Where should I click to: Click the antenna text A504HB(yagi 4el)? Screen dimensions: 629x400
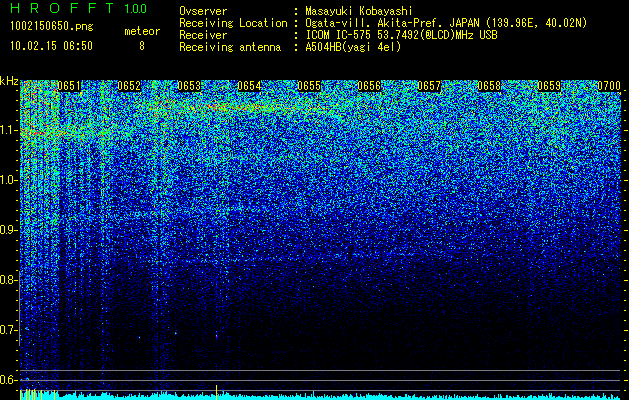[x=353, y=47]
